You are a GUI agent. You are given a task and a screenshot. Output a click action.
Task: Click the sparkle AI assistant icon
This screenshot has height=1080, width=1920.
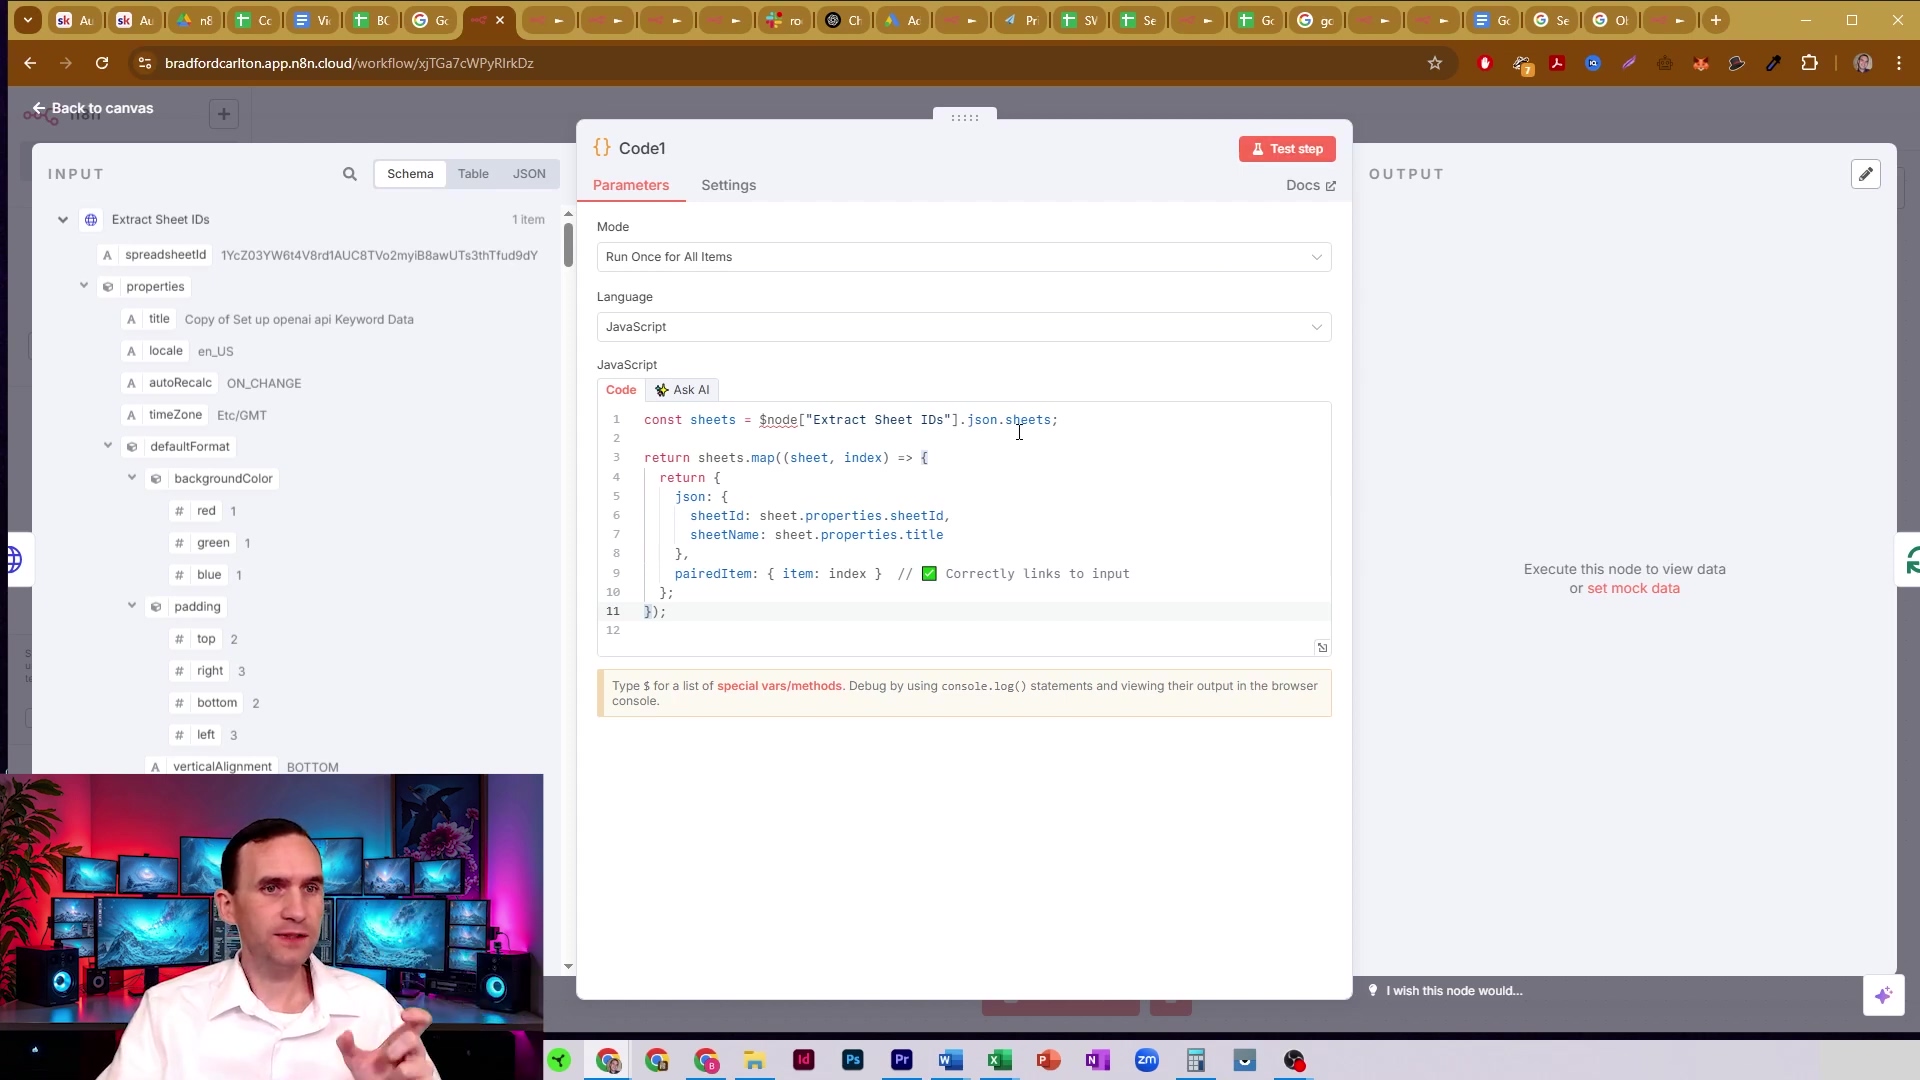pos(1883,995)
